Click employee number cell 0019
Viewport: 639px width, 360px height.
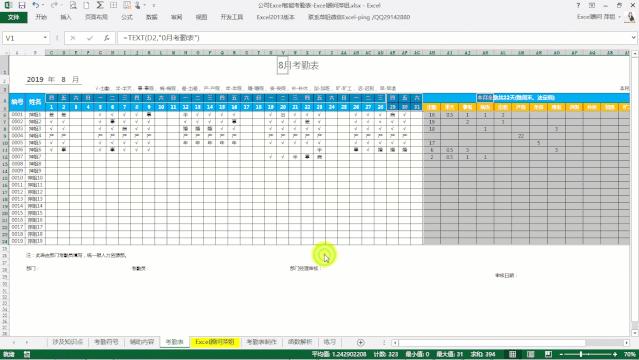(17, 241)
